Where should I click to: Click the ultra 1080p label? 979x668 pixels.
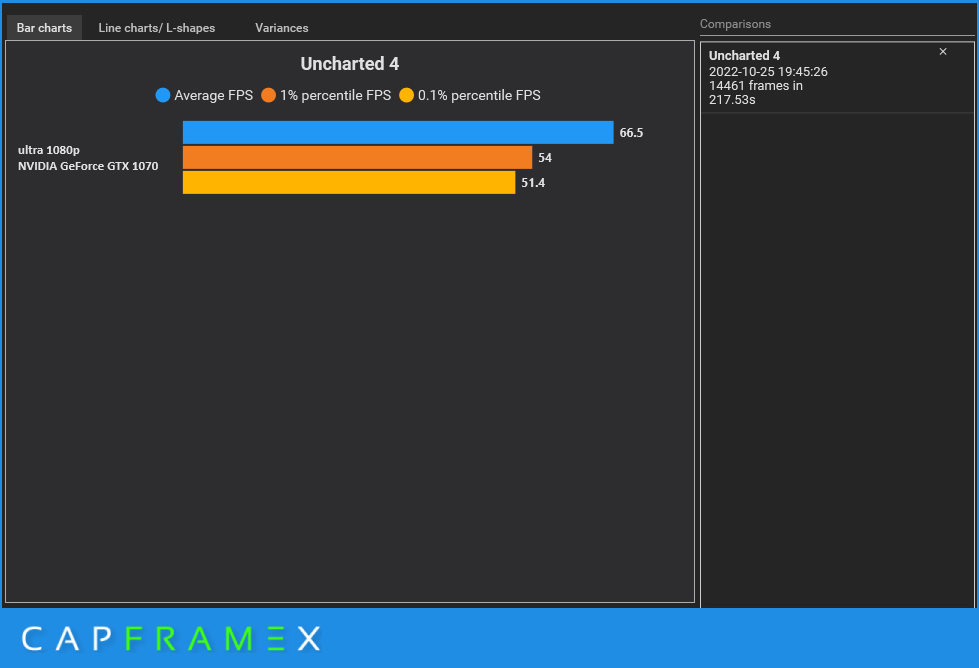(x=49, y=150)
